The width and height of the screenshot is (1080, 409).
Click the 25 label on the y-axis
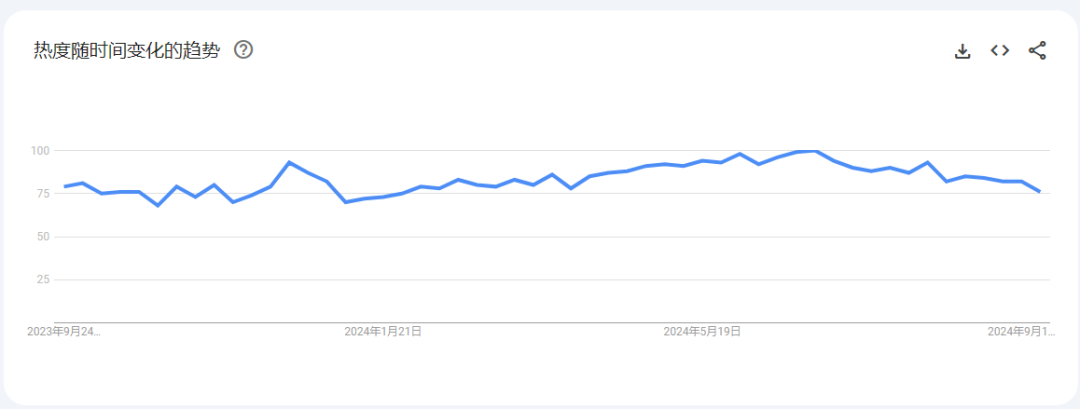point(42,280)
